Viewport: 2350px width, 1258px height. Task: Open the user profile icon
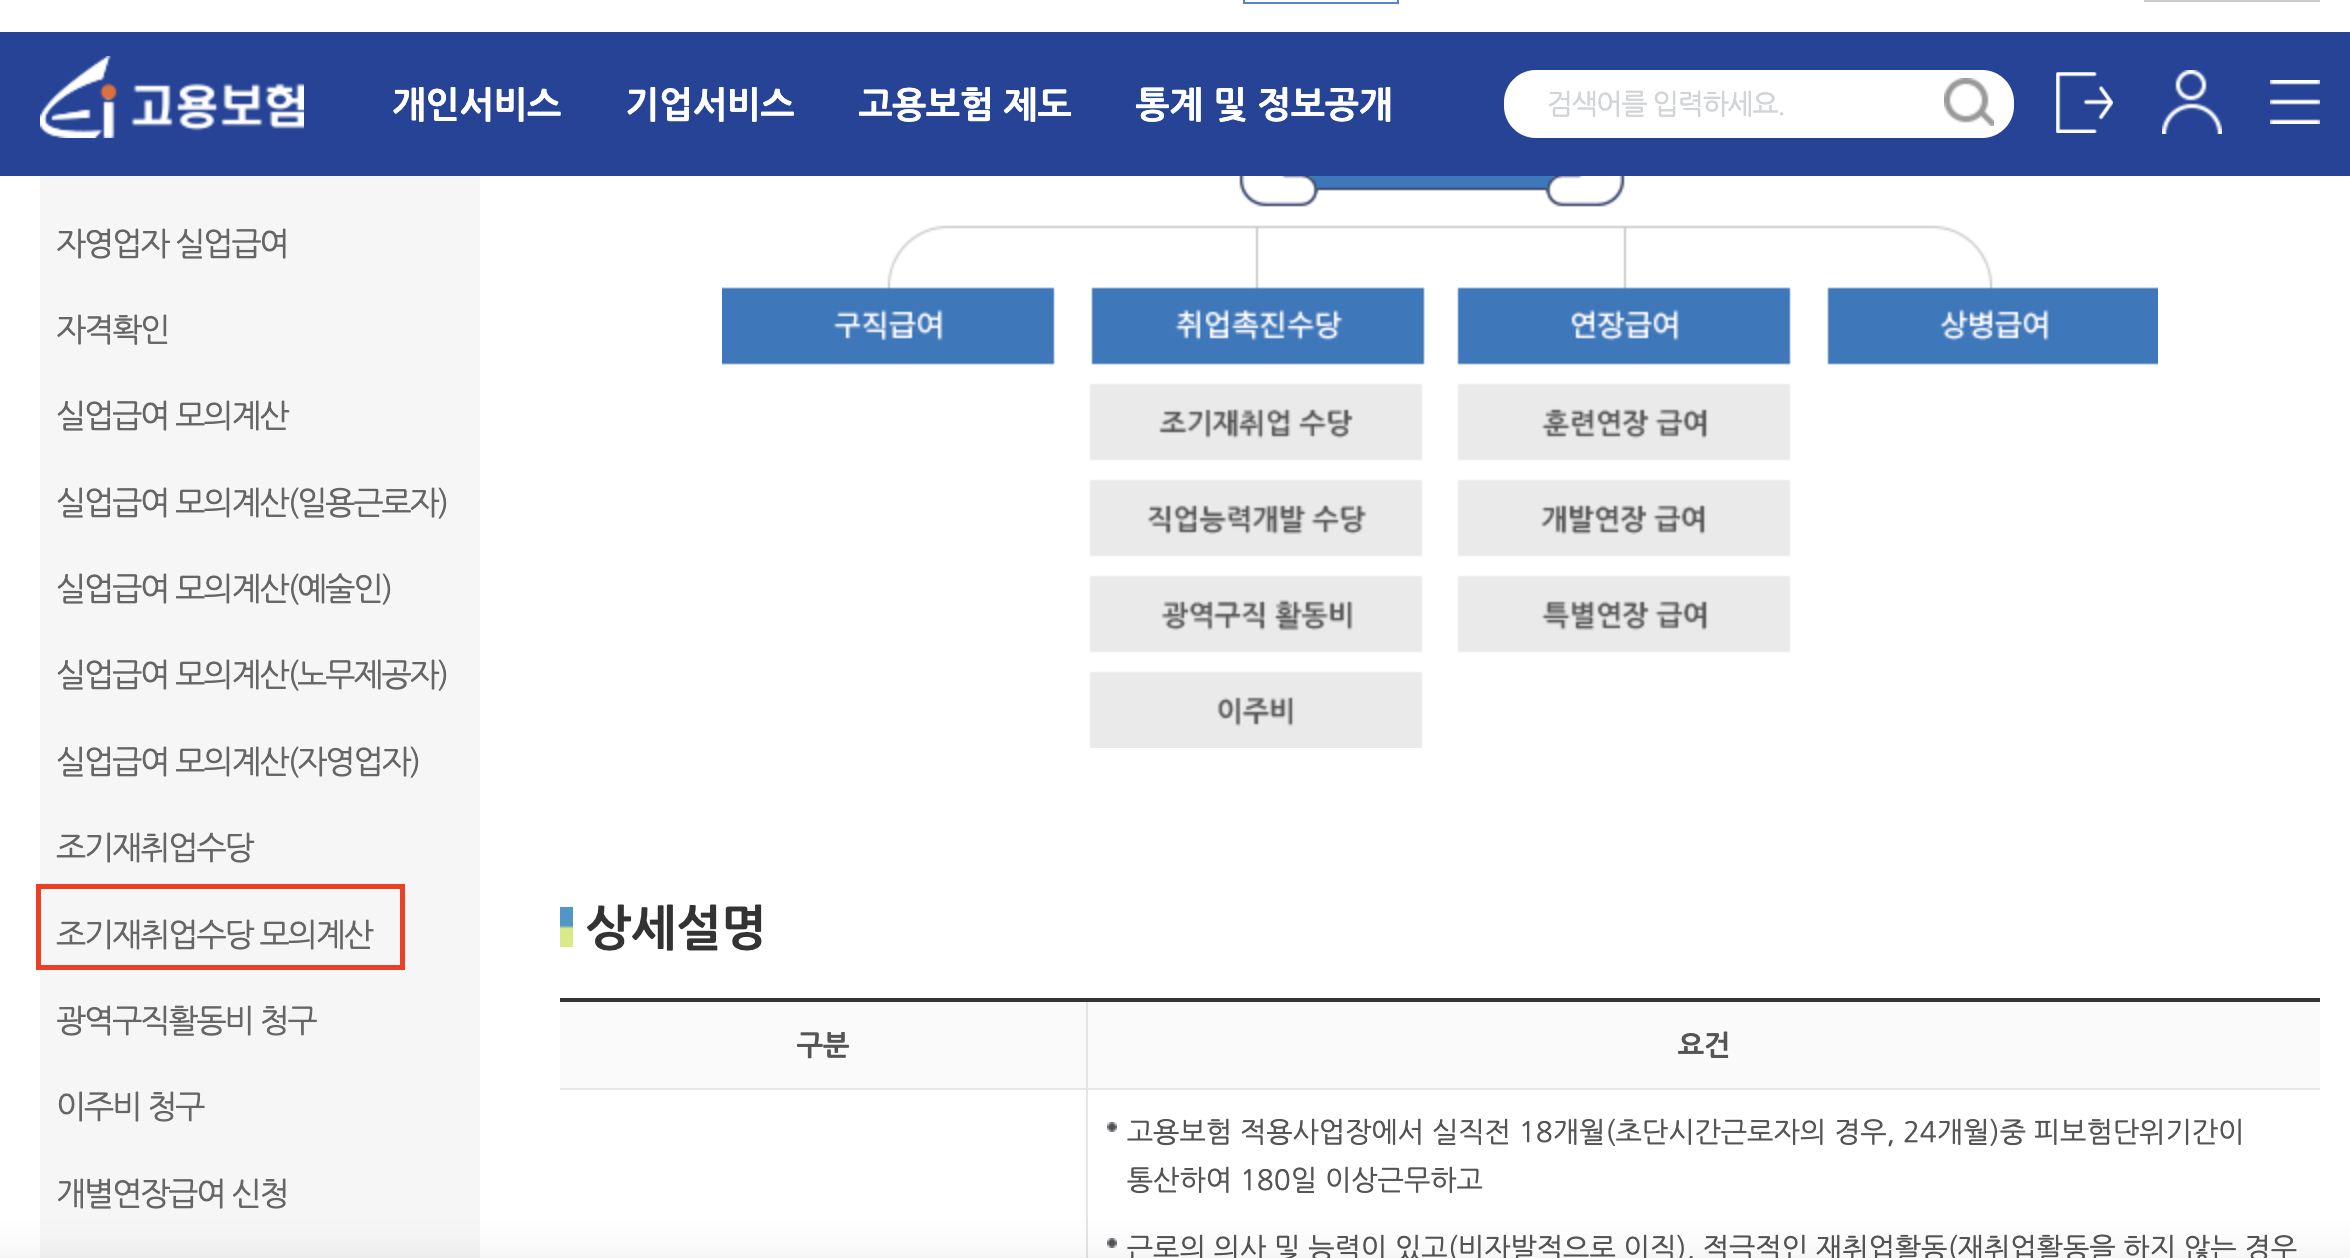[2191, 103]
